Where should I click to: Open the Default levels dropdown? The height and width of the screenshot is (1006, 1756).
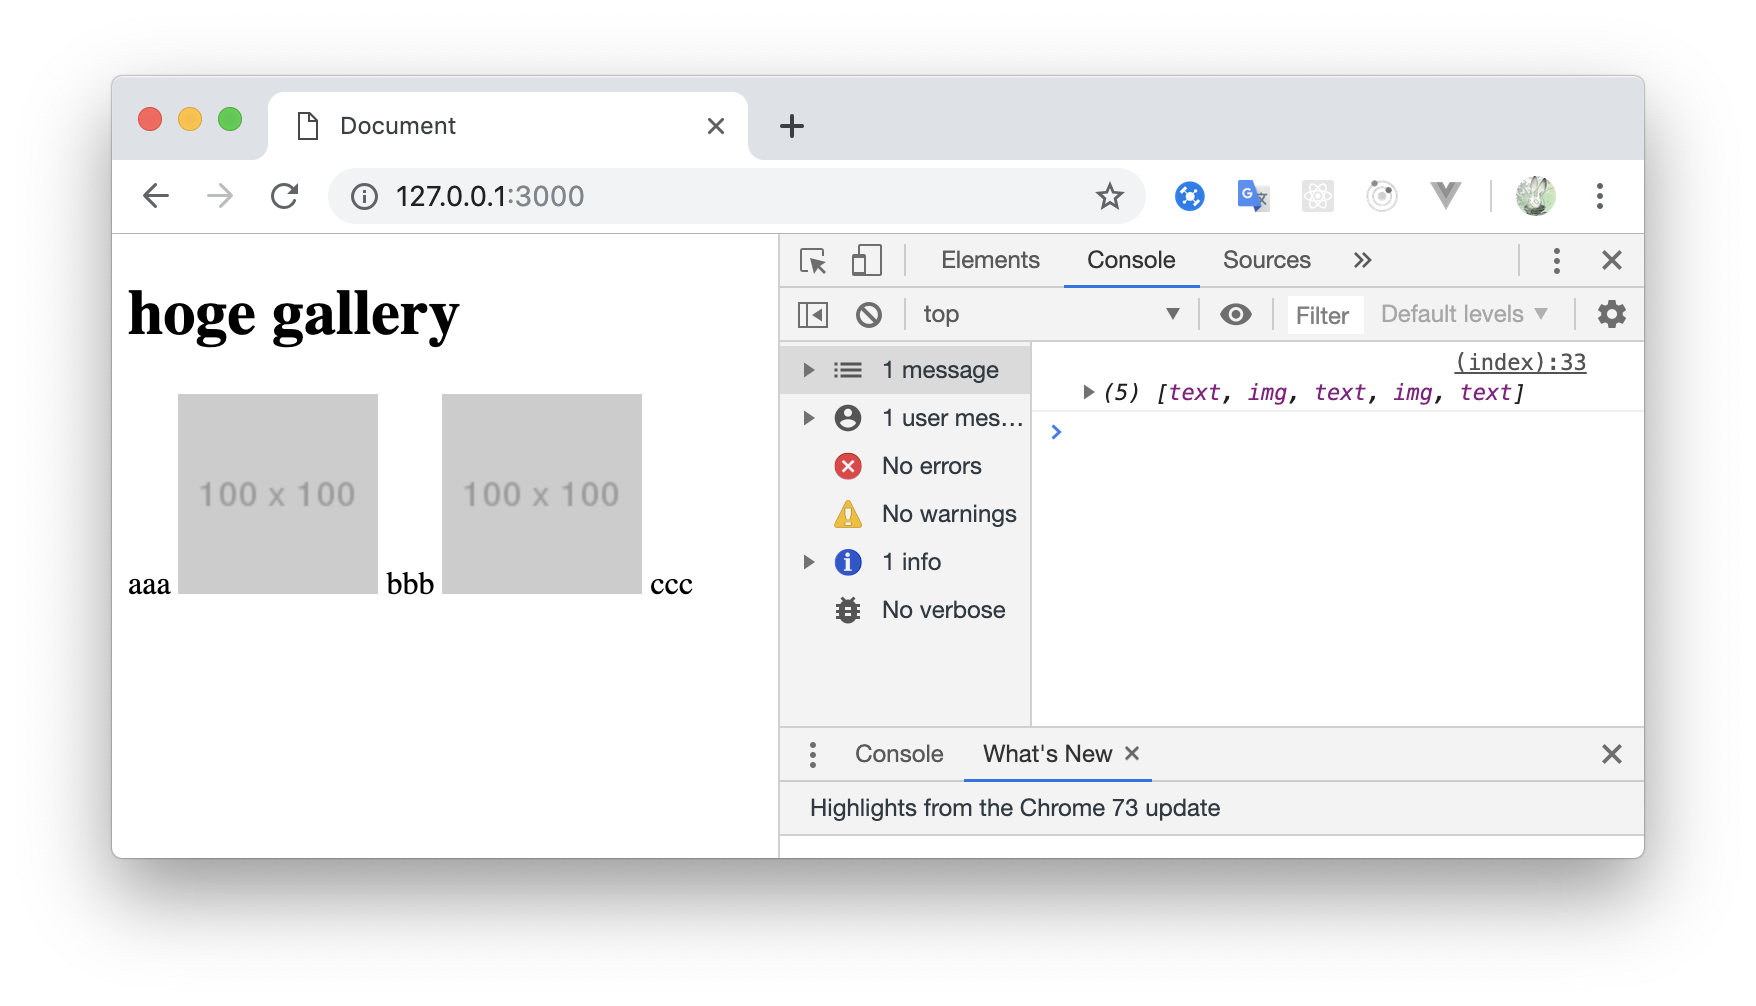tap(1461, 314)
